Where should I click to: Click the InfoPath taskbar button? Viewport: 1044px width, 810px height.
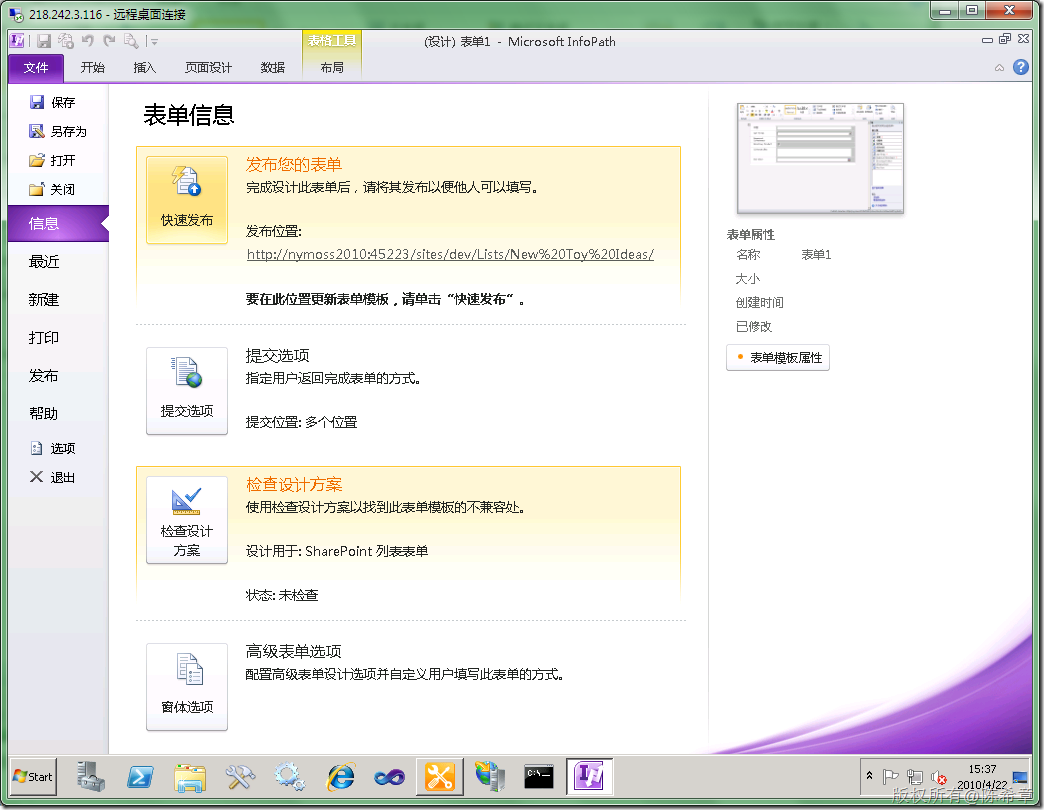pos(589,777)
